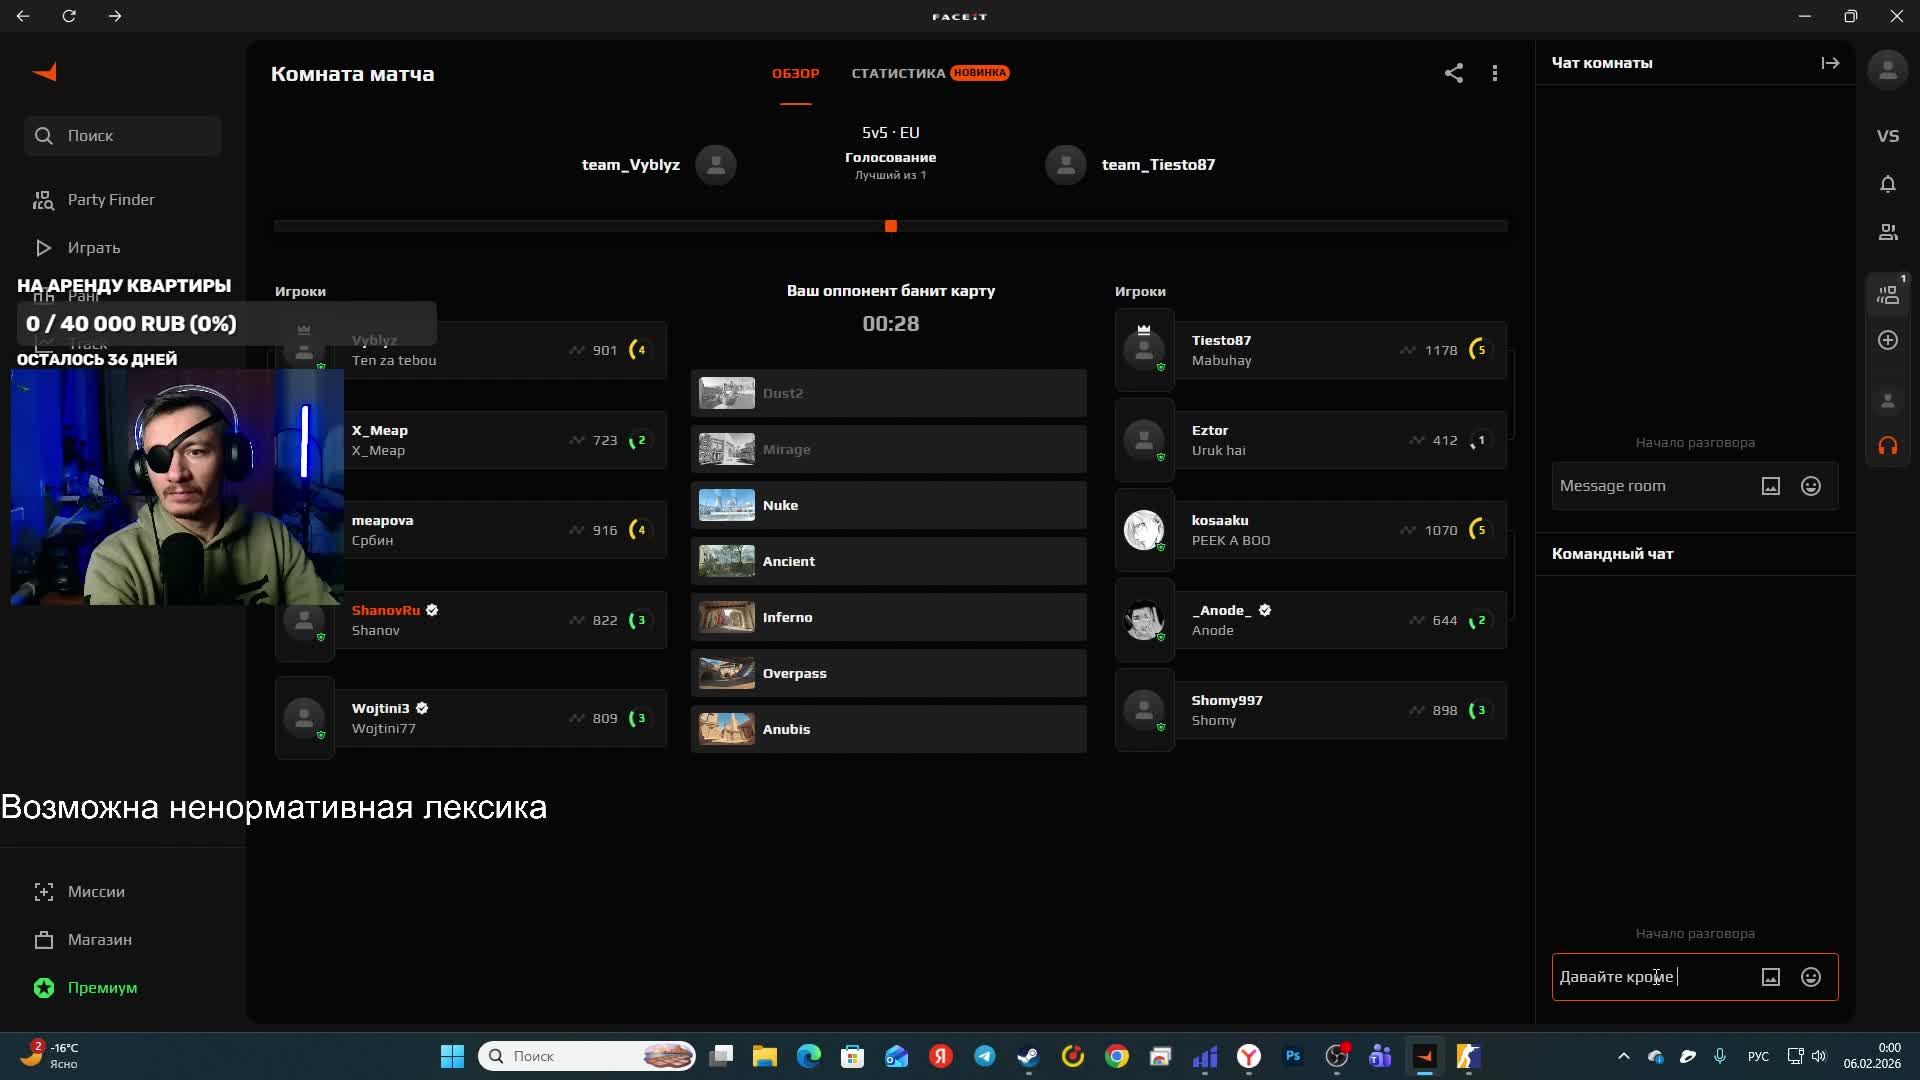
Task: Switch to the Статистика tab
Action: pos(898,73)
